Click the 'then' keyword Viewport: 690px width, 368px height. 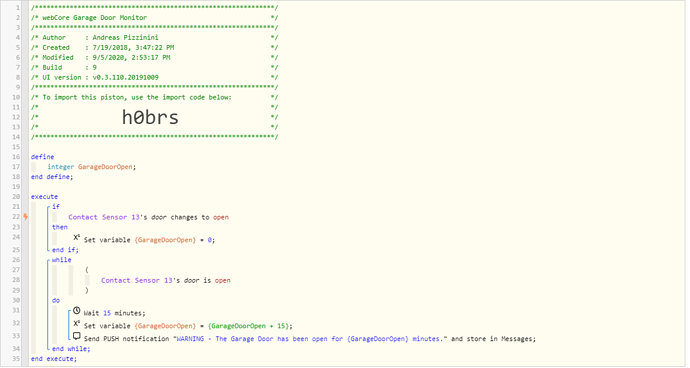(x=60, y=227)
